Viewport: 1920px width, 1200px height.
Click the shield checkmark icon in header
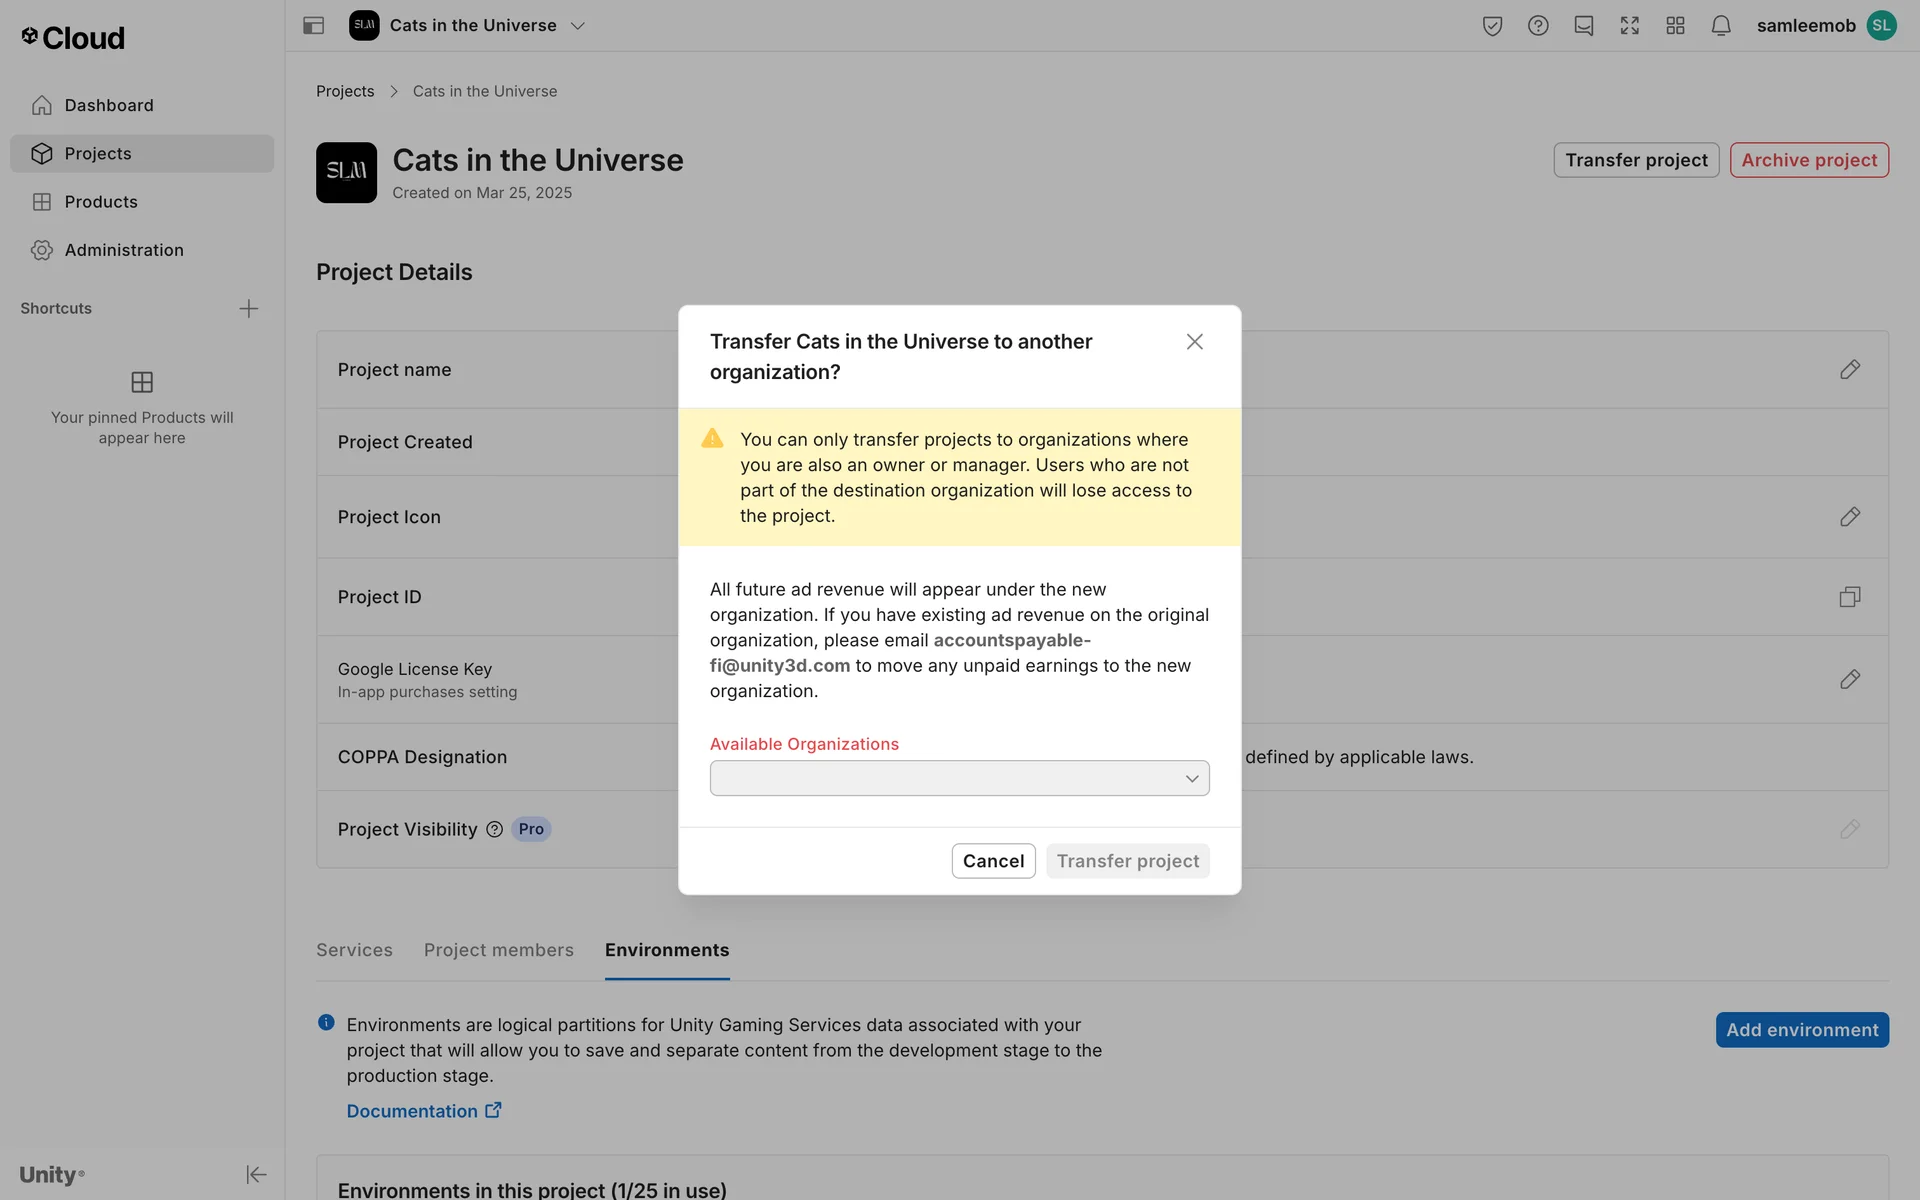tap(1492, 26)
